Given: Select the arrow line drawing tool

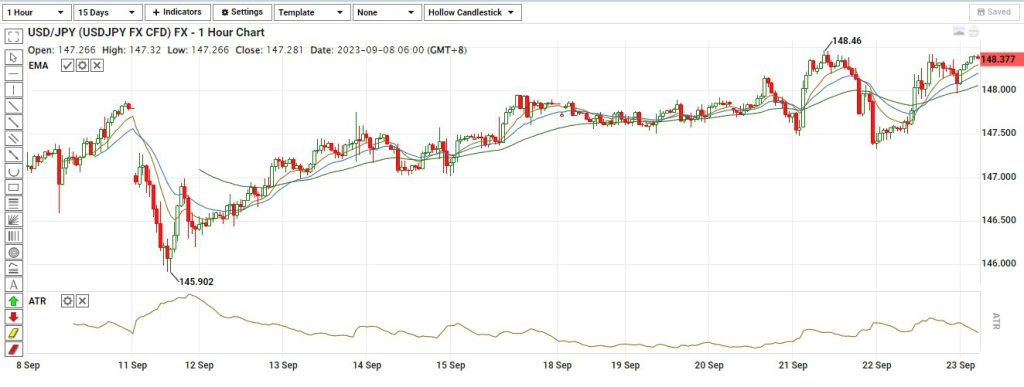Looking at the screenshot, I should [x=14, y=155].
